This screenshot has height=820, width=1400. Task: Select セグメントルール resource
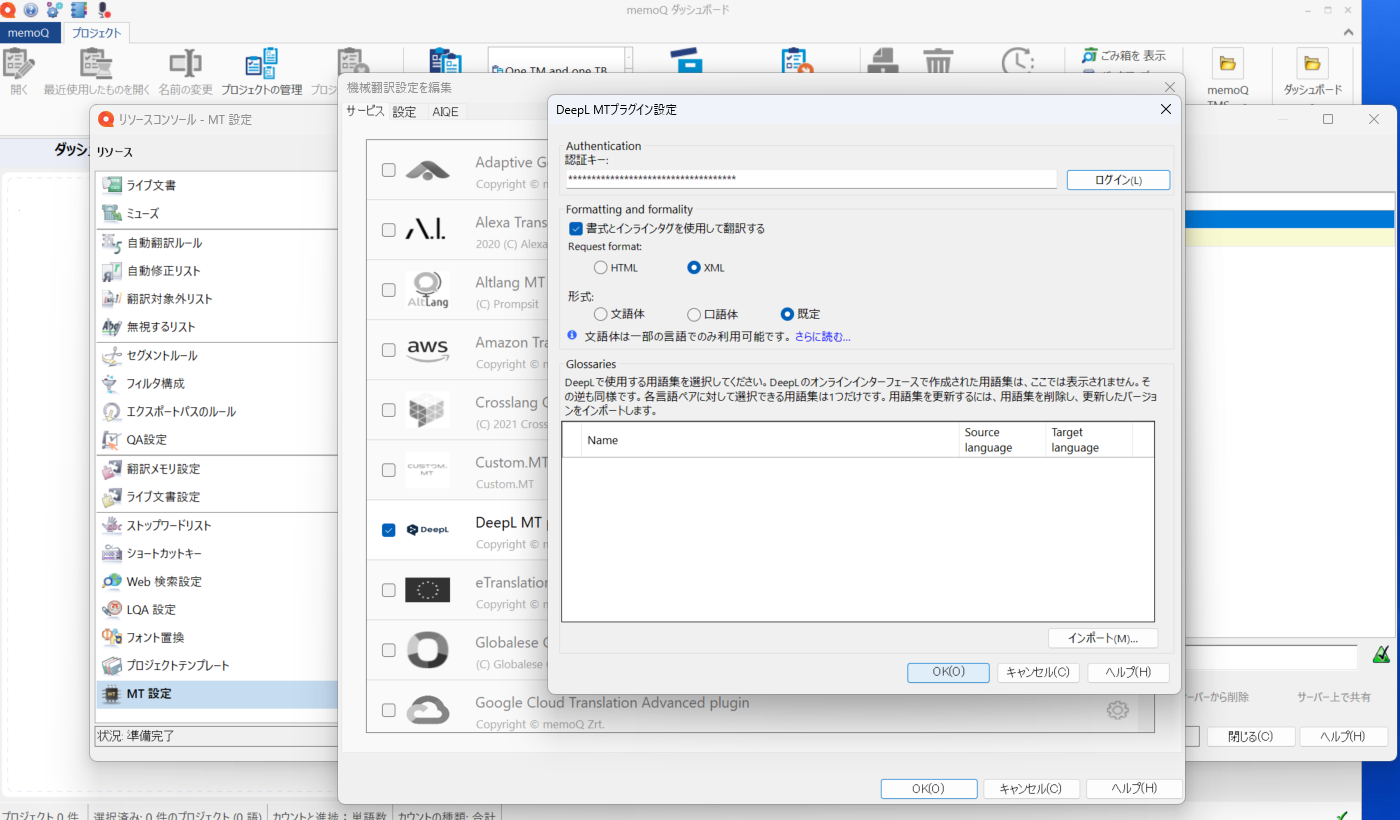coord(217,356)
